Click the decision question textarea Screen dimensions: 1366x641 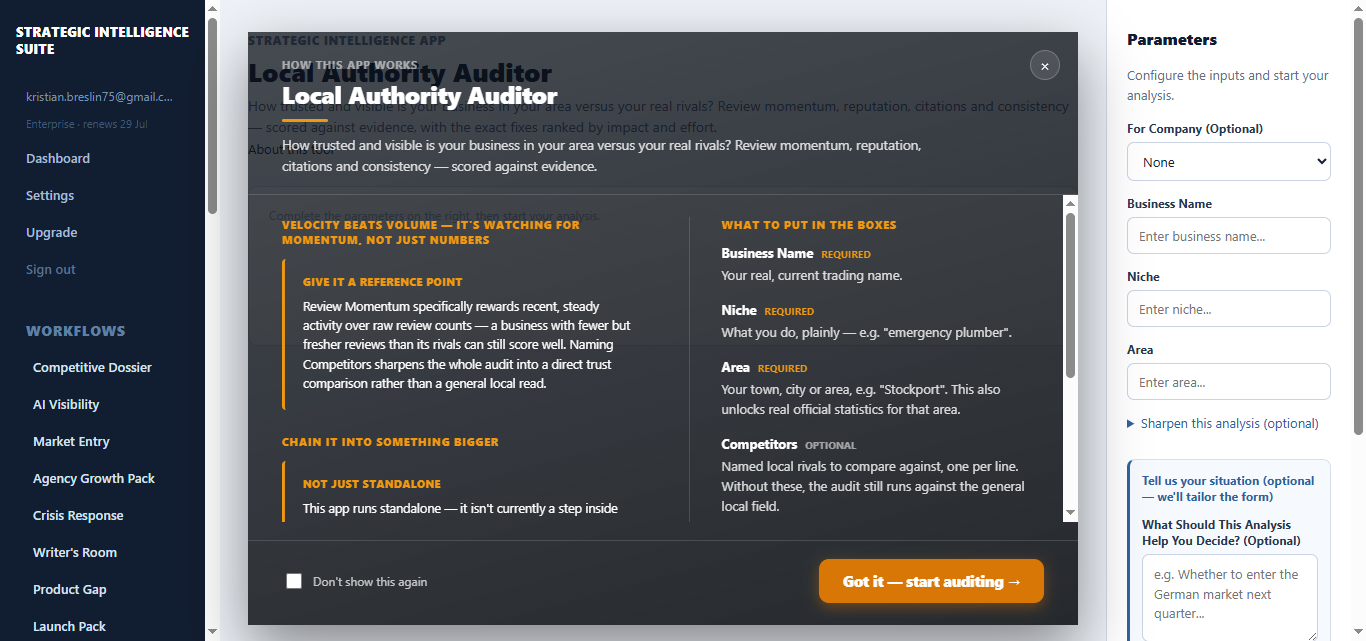[x=1230, y=597]
